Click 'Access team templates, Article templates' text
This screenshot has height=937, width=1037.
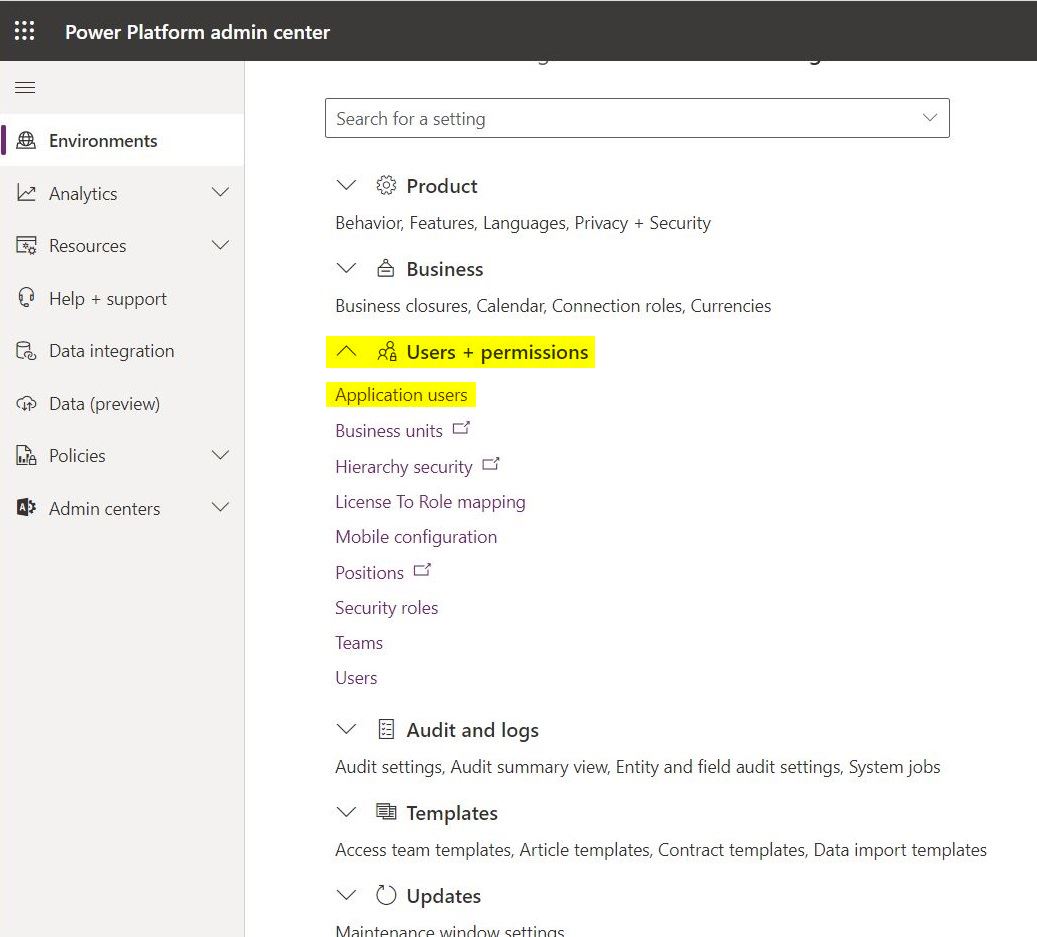click(493, 850)
